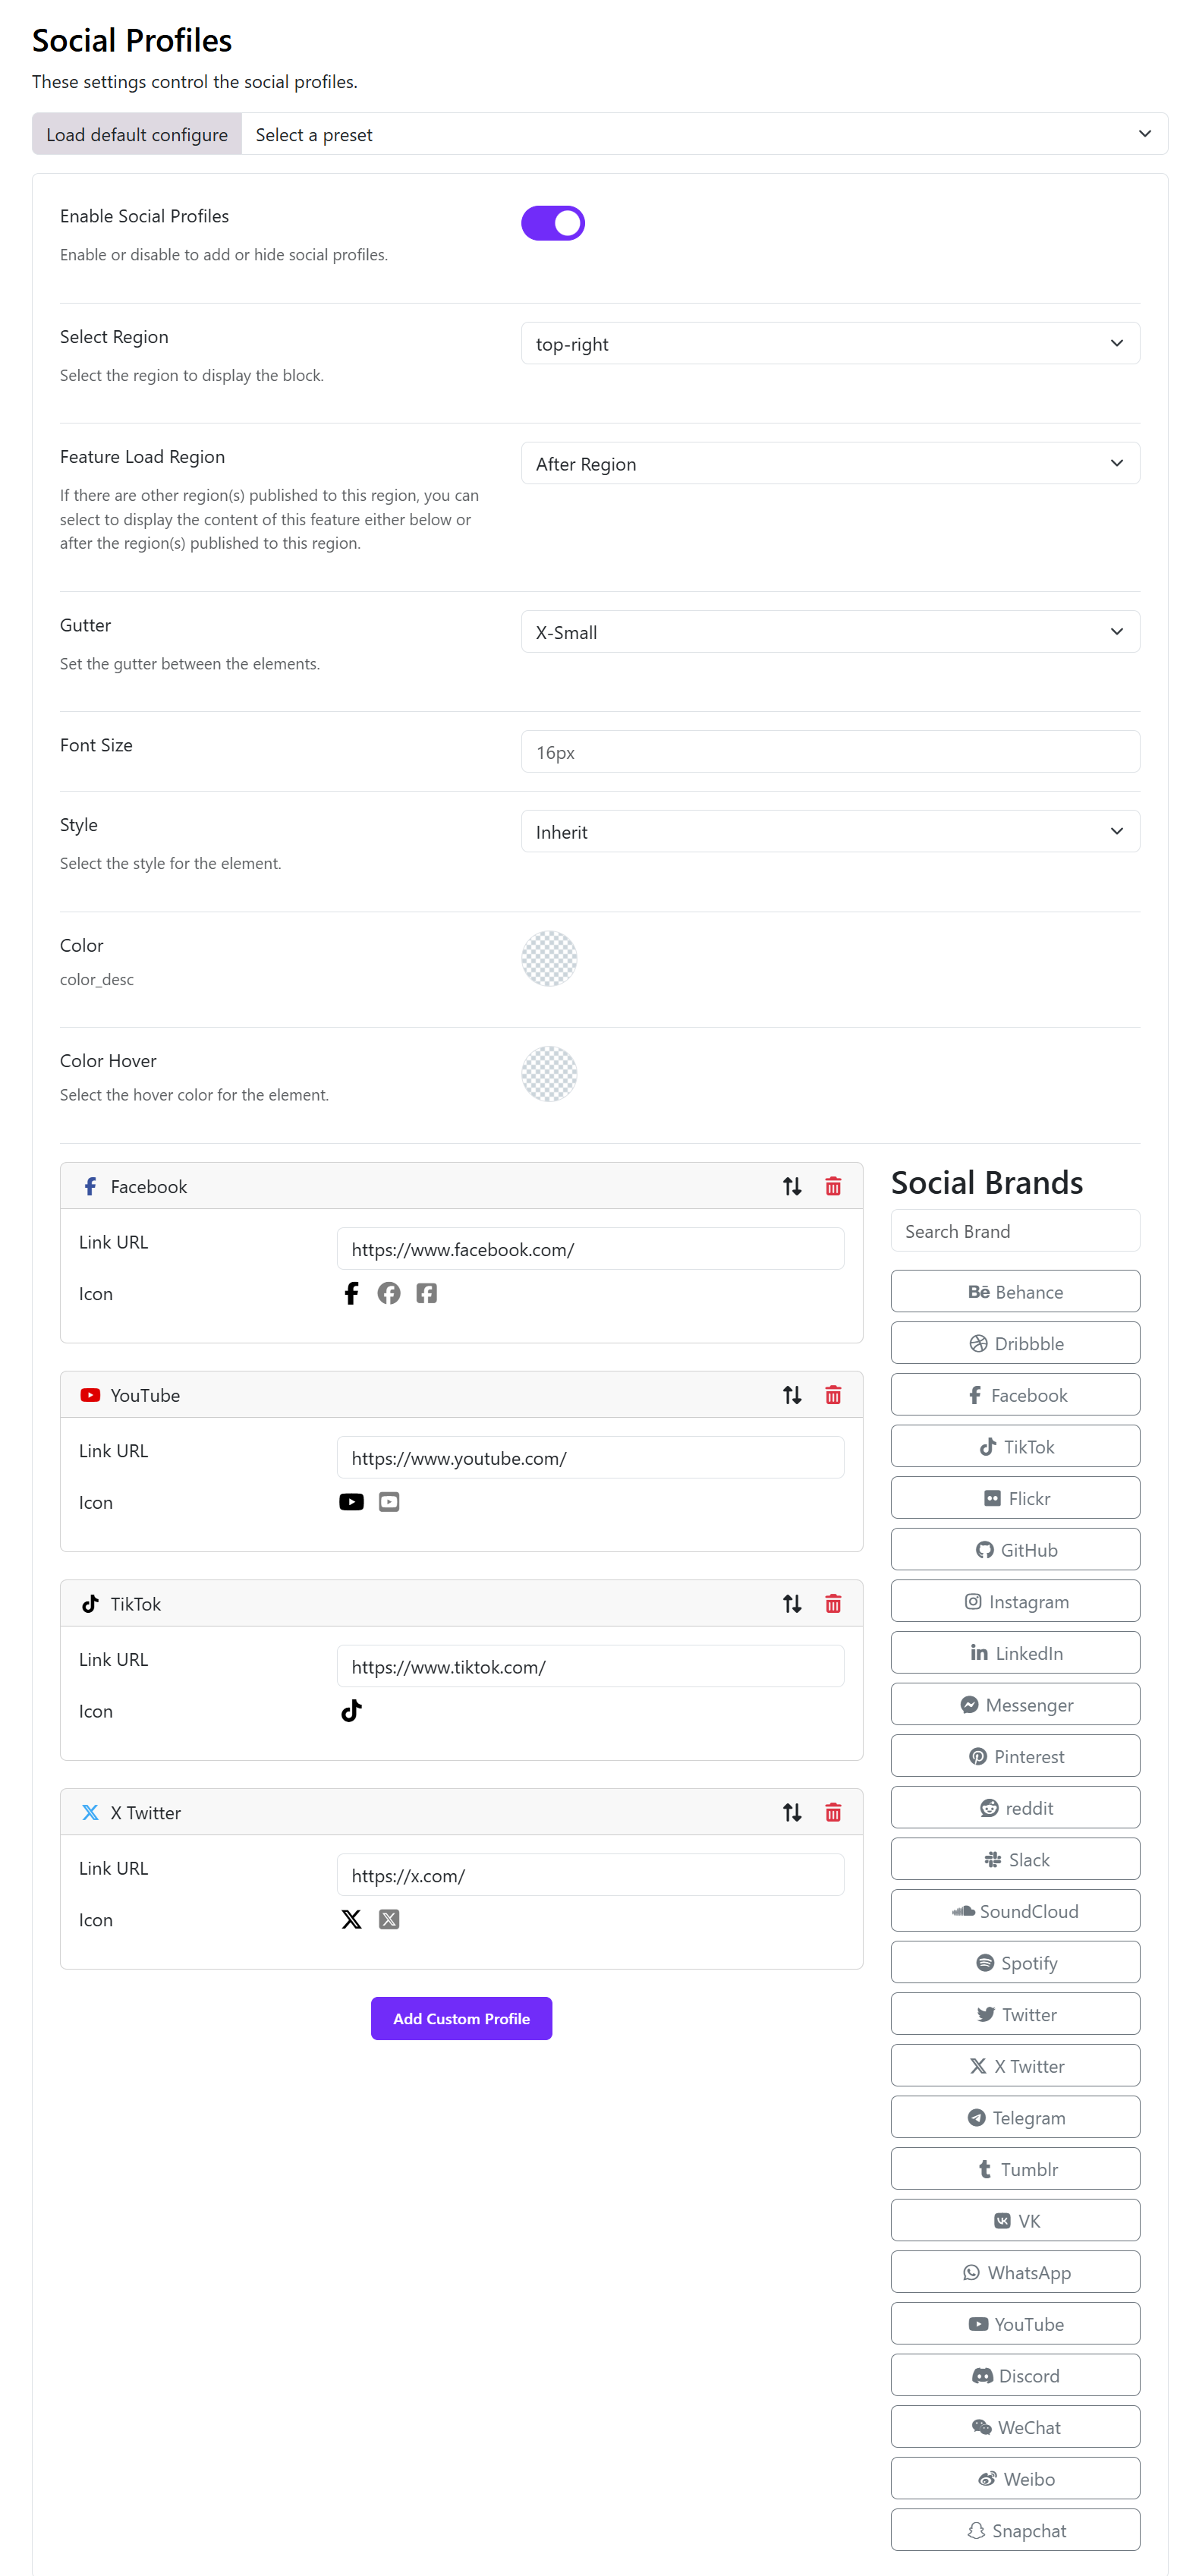Add the Messenger brand

1015,1705
